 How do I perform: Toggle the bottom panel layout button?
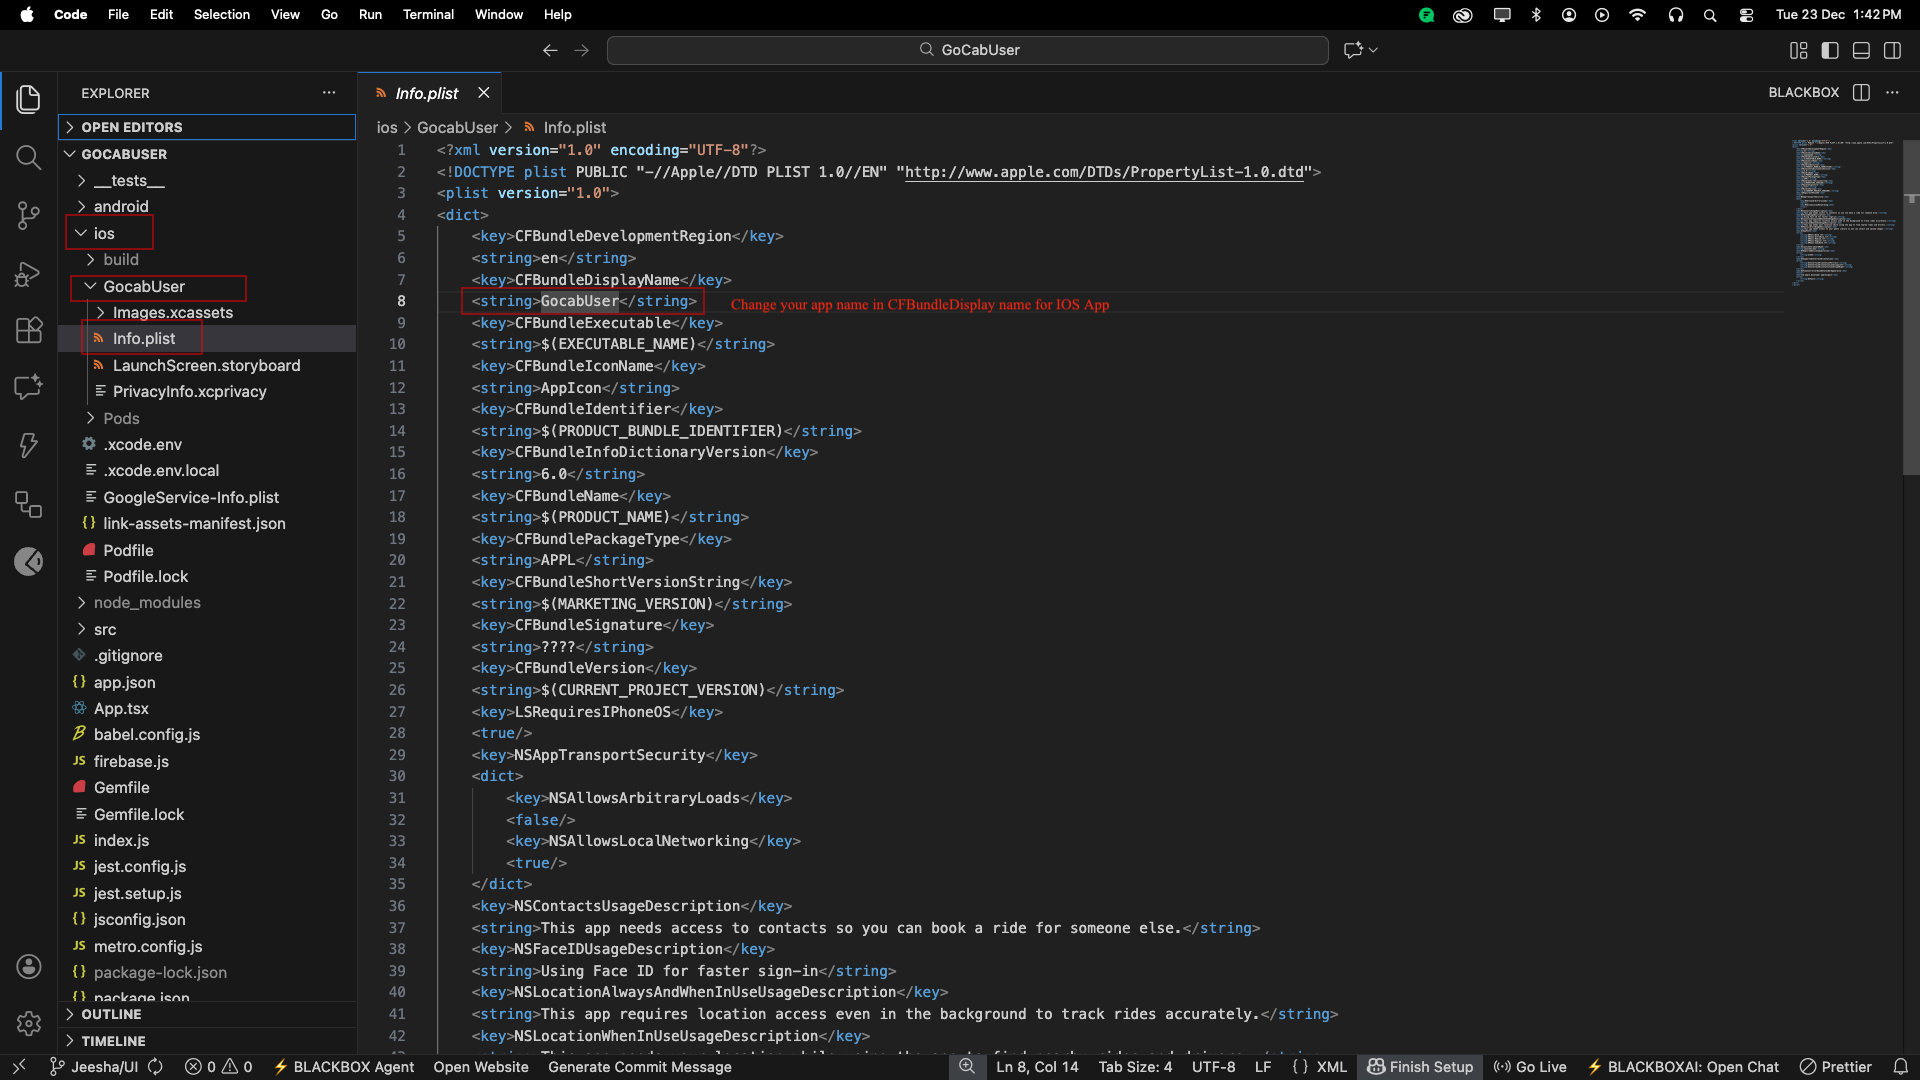point(1861,50)
